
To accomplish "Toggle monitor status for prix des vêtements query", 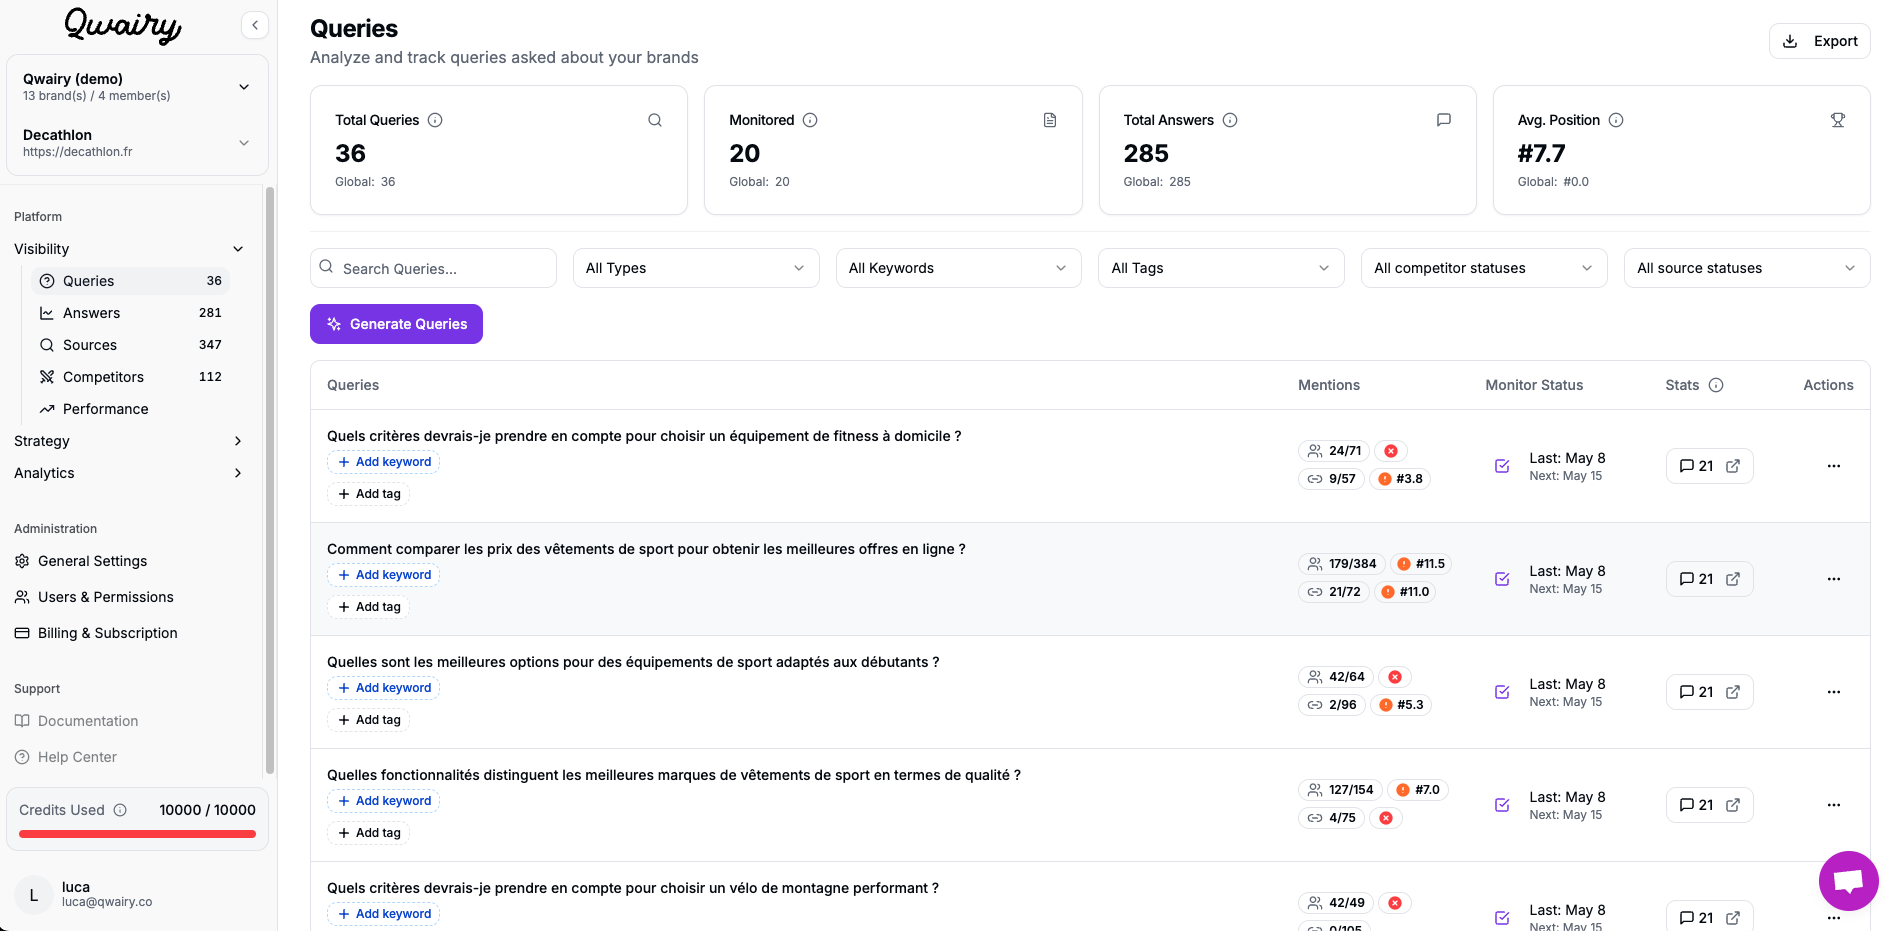I will tap(1502, 579).
